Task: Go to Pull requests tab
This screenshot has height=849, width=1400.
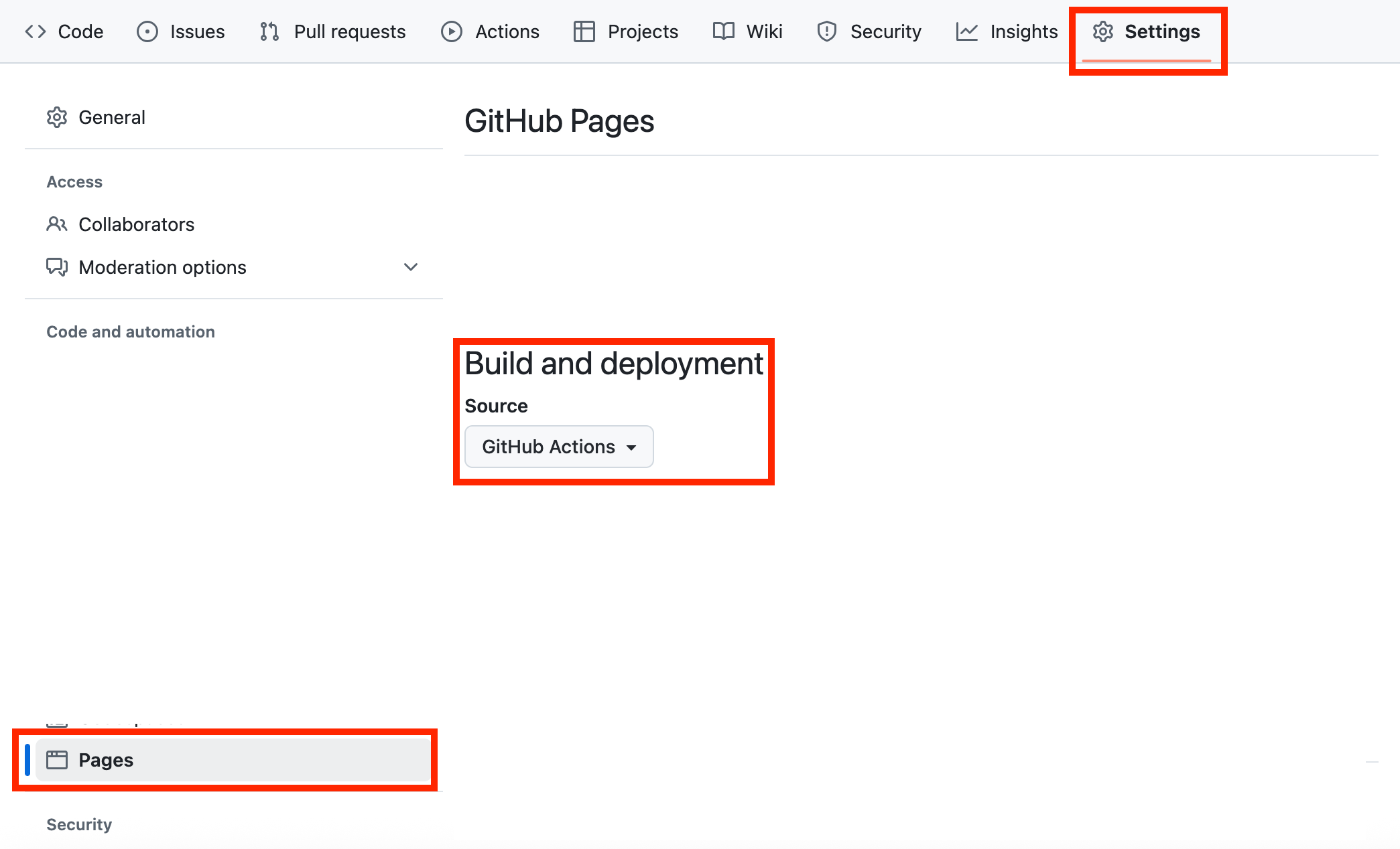Action: pos(333,32)
